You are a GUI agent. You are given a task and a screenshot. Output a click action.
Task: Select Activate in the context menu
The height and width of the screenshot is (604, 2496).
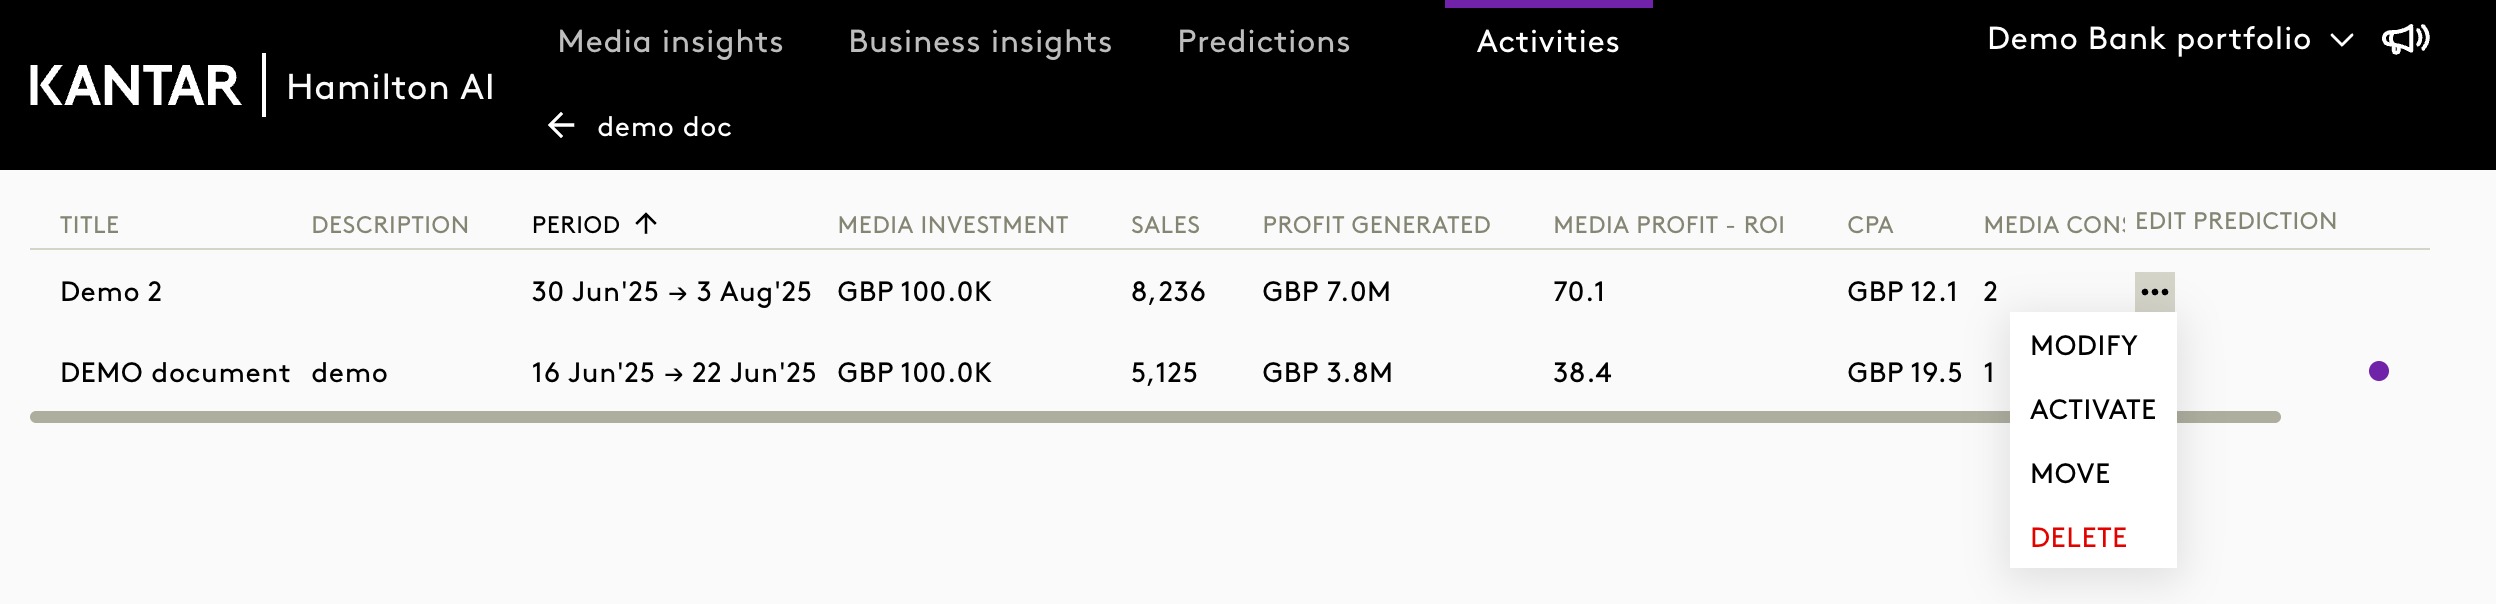[x=2092, y=410]
